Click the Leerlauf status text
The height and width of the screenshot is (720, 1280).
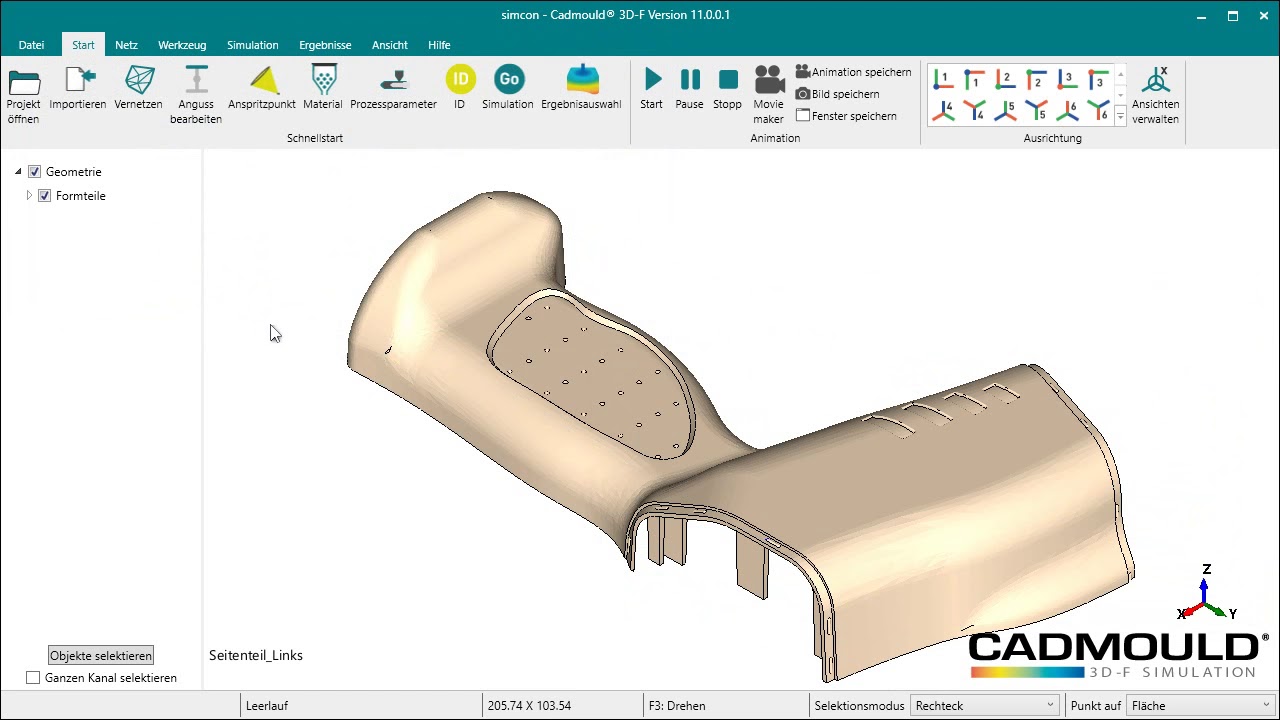tap(267, 705)
